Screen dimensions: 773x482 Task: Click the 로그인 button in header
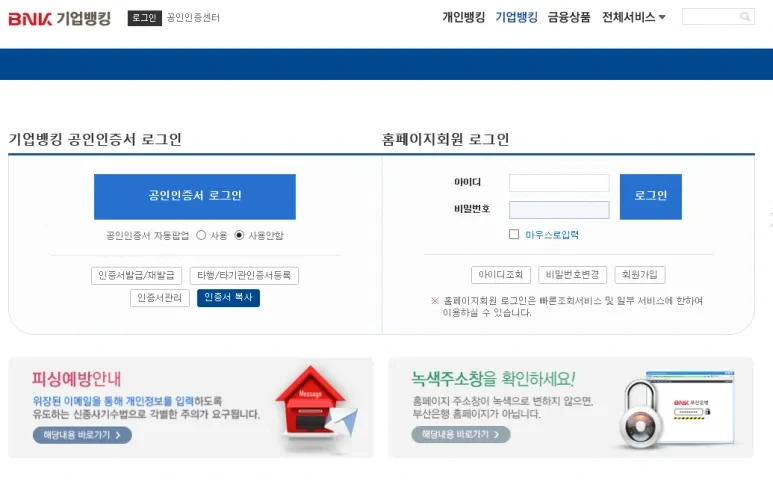[144, 18]
